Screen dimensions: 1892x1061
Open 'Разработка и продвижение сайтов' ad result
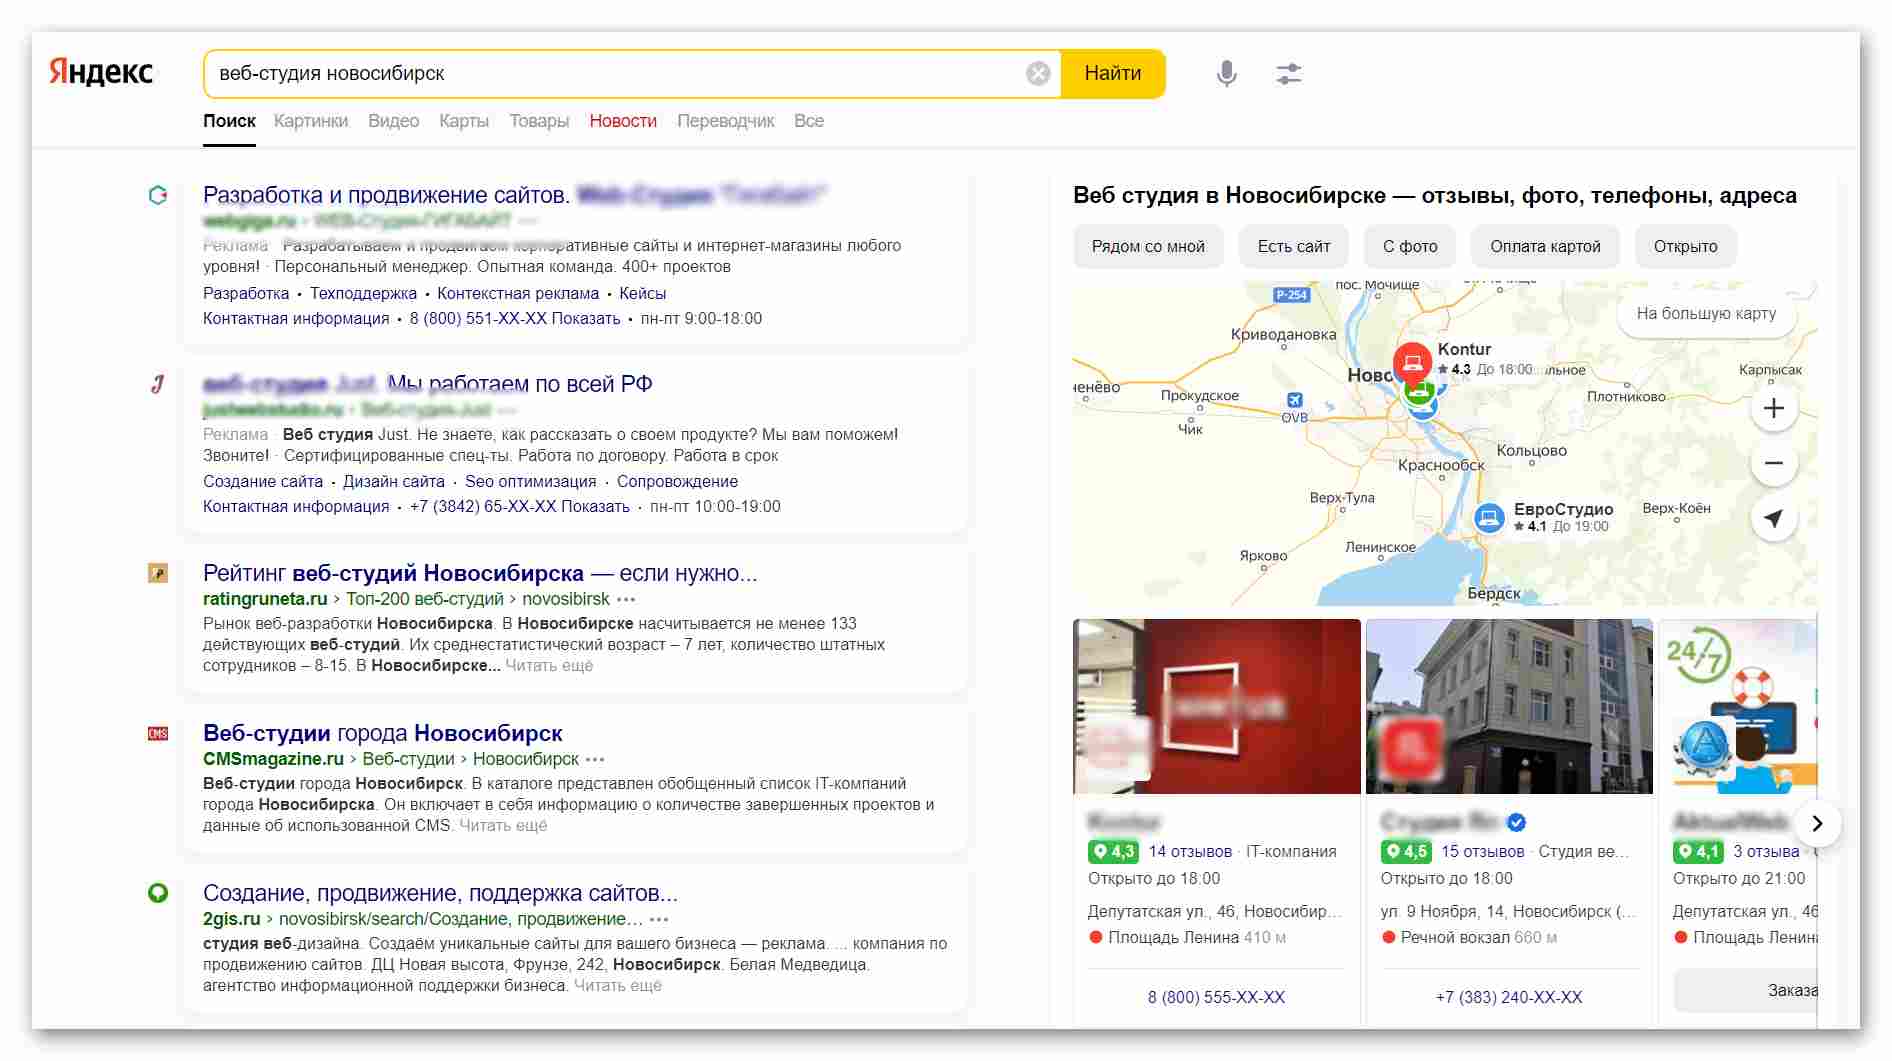pyautogui.click(x=386, y=195)
